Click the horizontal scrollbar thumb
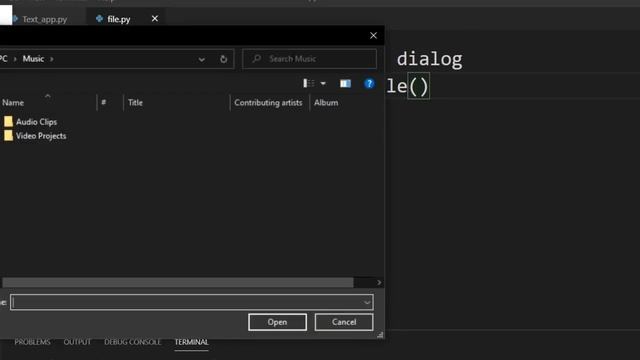This screenshot has height=360, width=640. 178,282
